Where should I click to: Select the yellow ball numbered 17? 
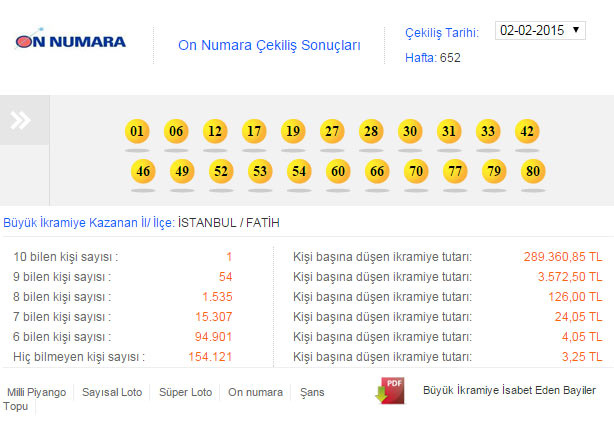(x=254, y=131)
